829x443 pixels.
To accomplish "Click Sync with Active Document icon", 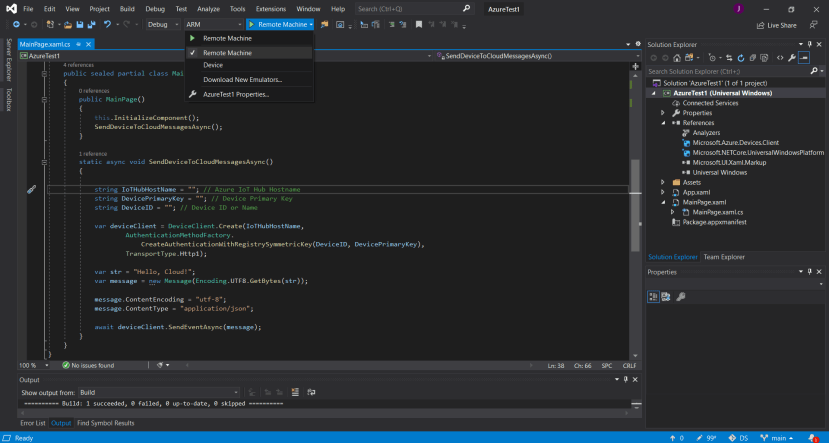I will [729, 58].
